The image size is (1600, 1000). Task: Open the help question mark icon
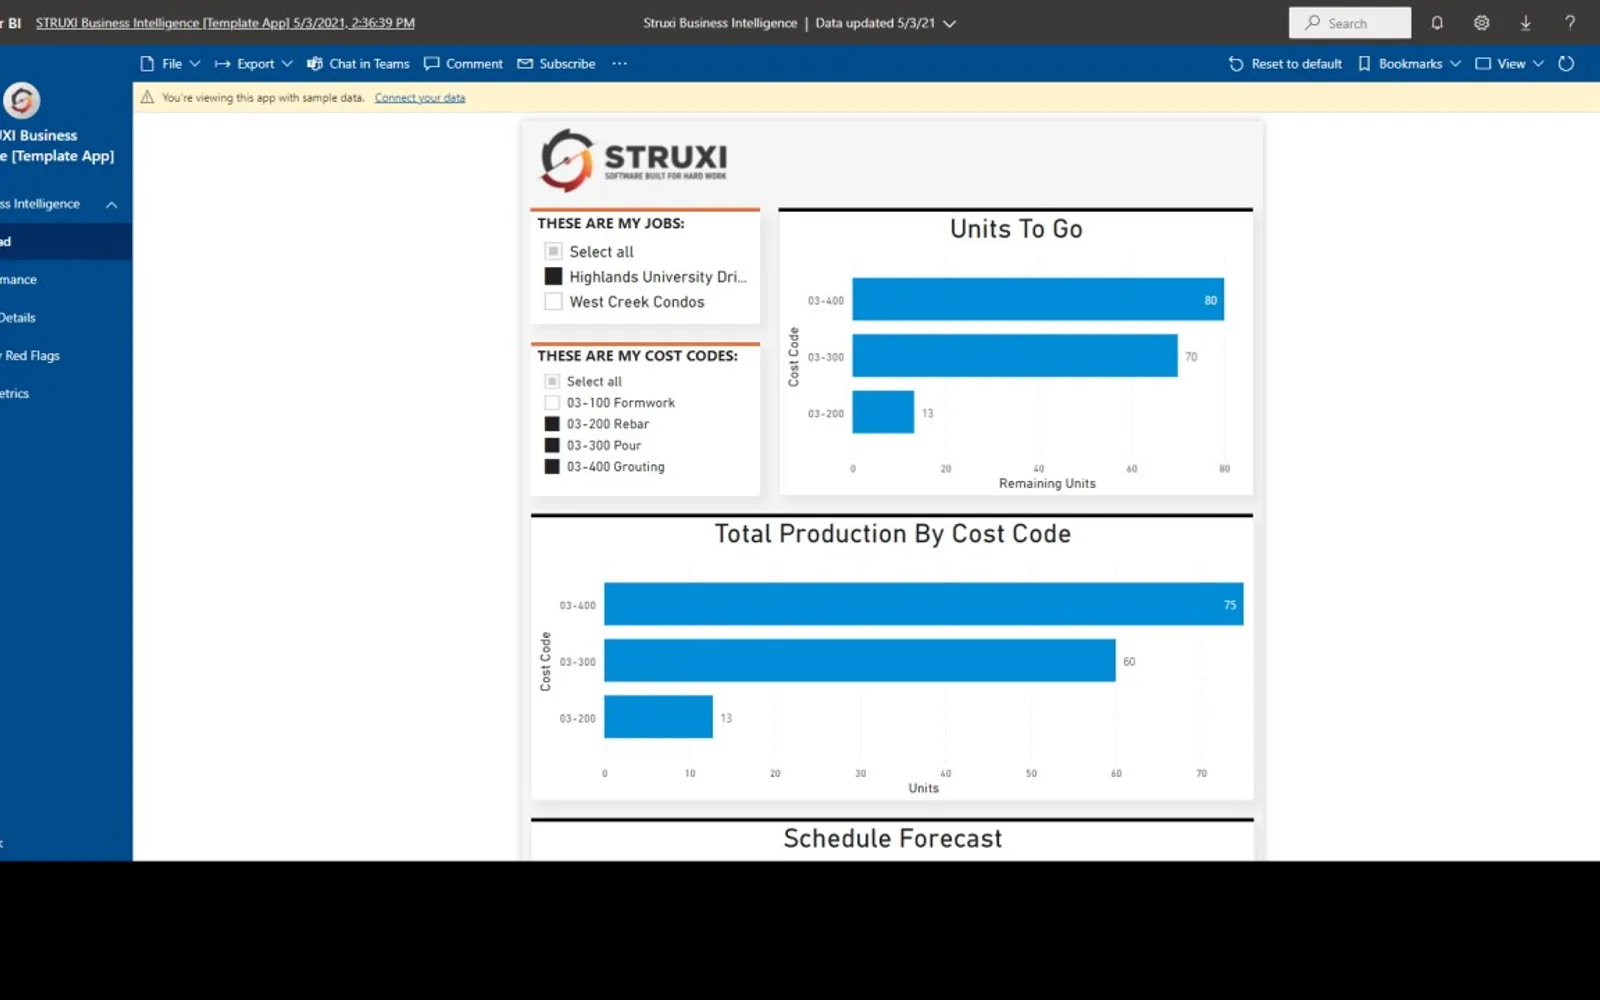click(x=1570, y=23)
